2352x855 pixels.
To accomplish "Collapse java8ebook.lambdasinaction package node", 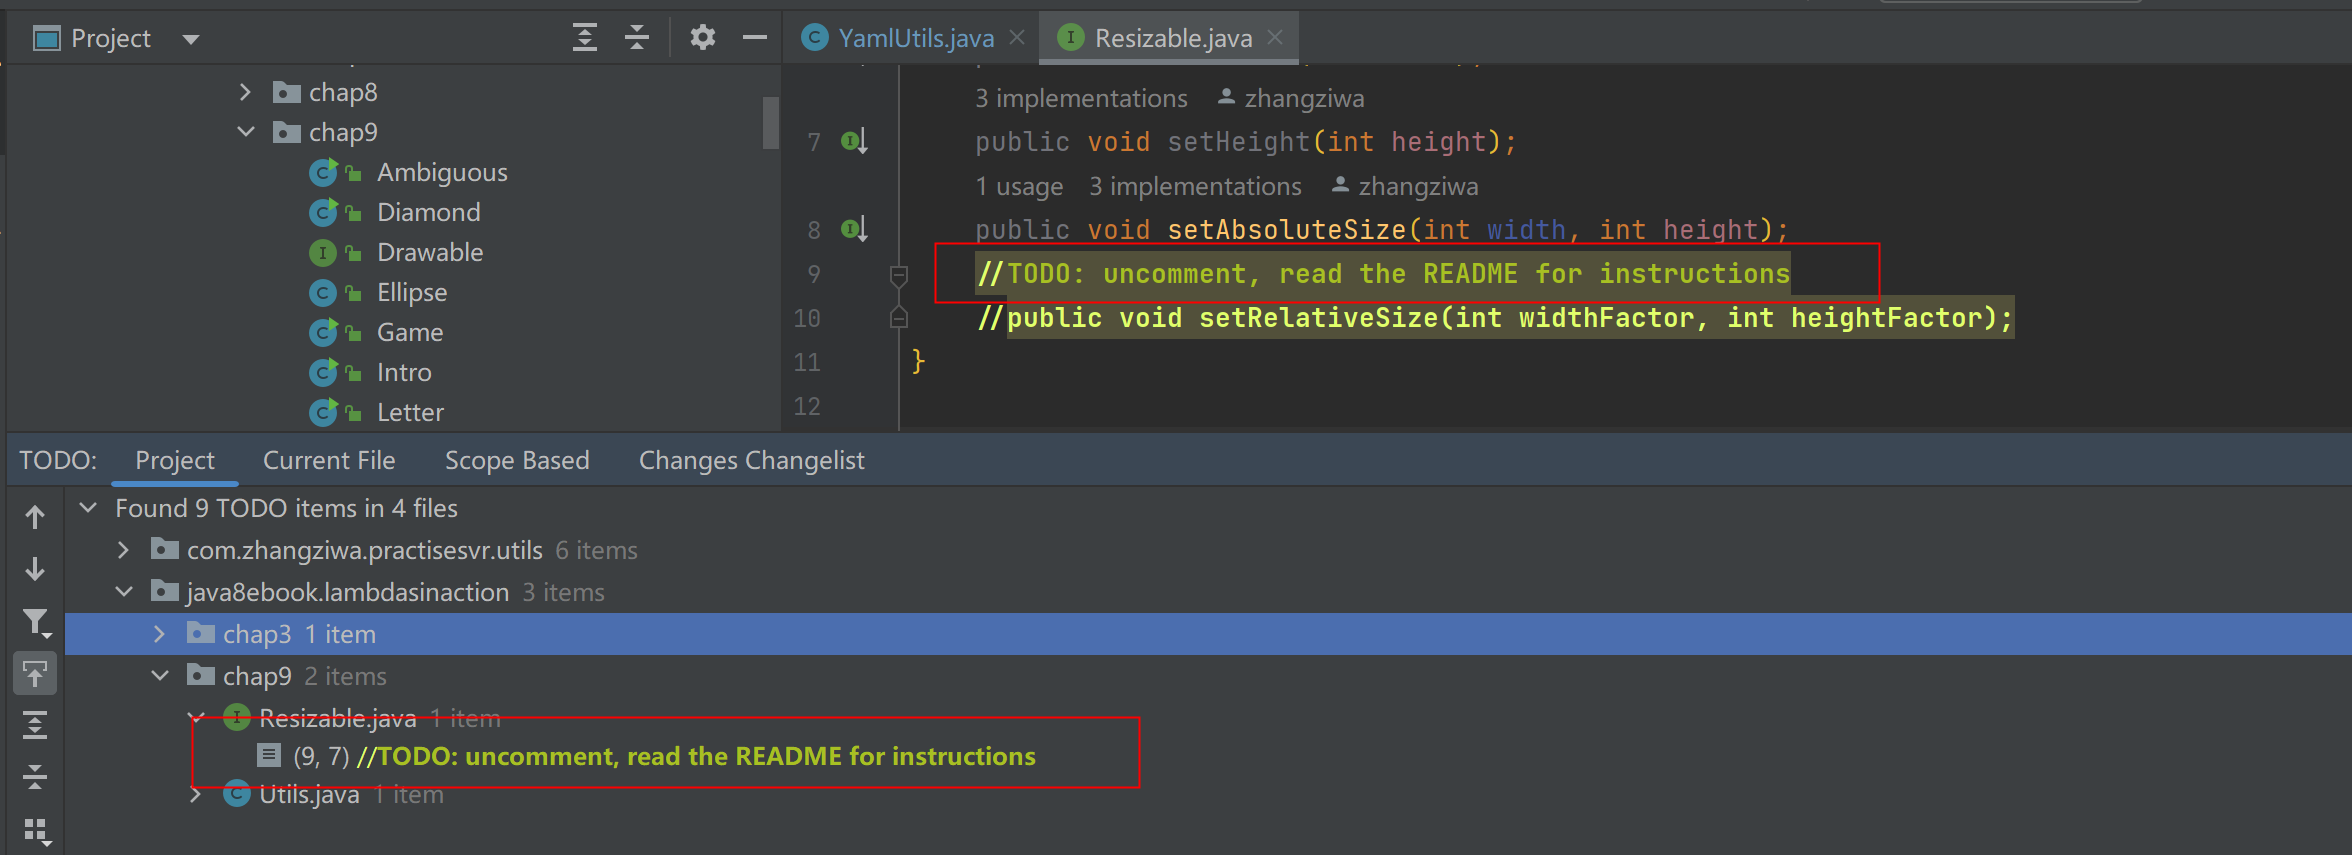I will coord(124,592).
